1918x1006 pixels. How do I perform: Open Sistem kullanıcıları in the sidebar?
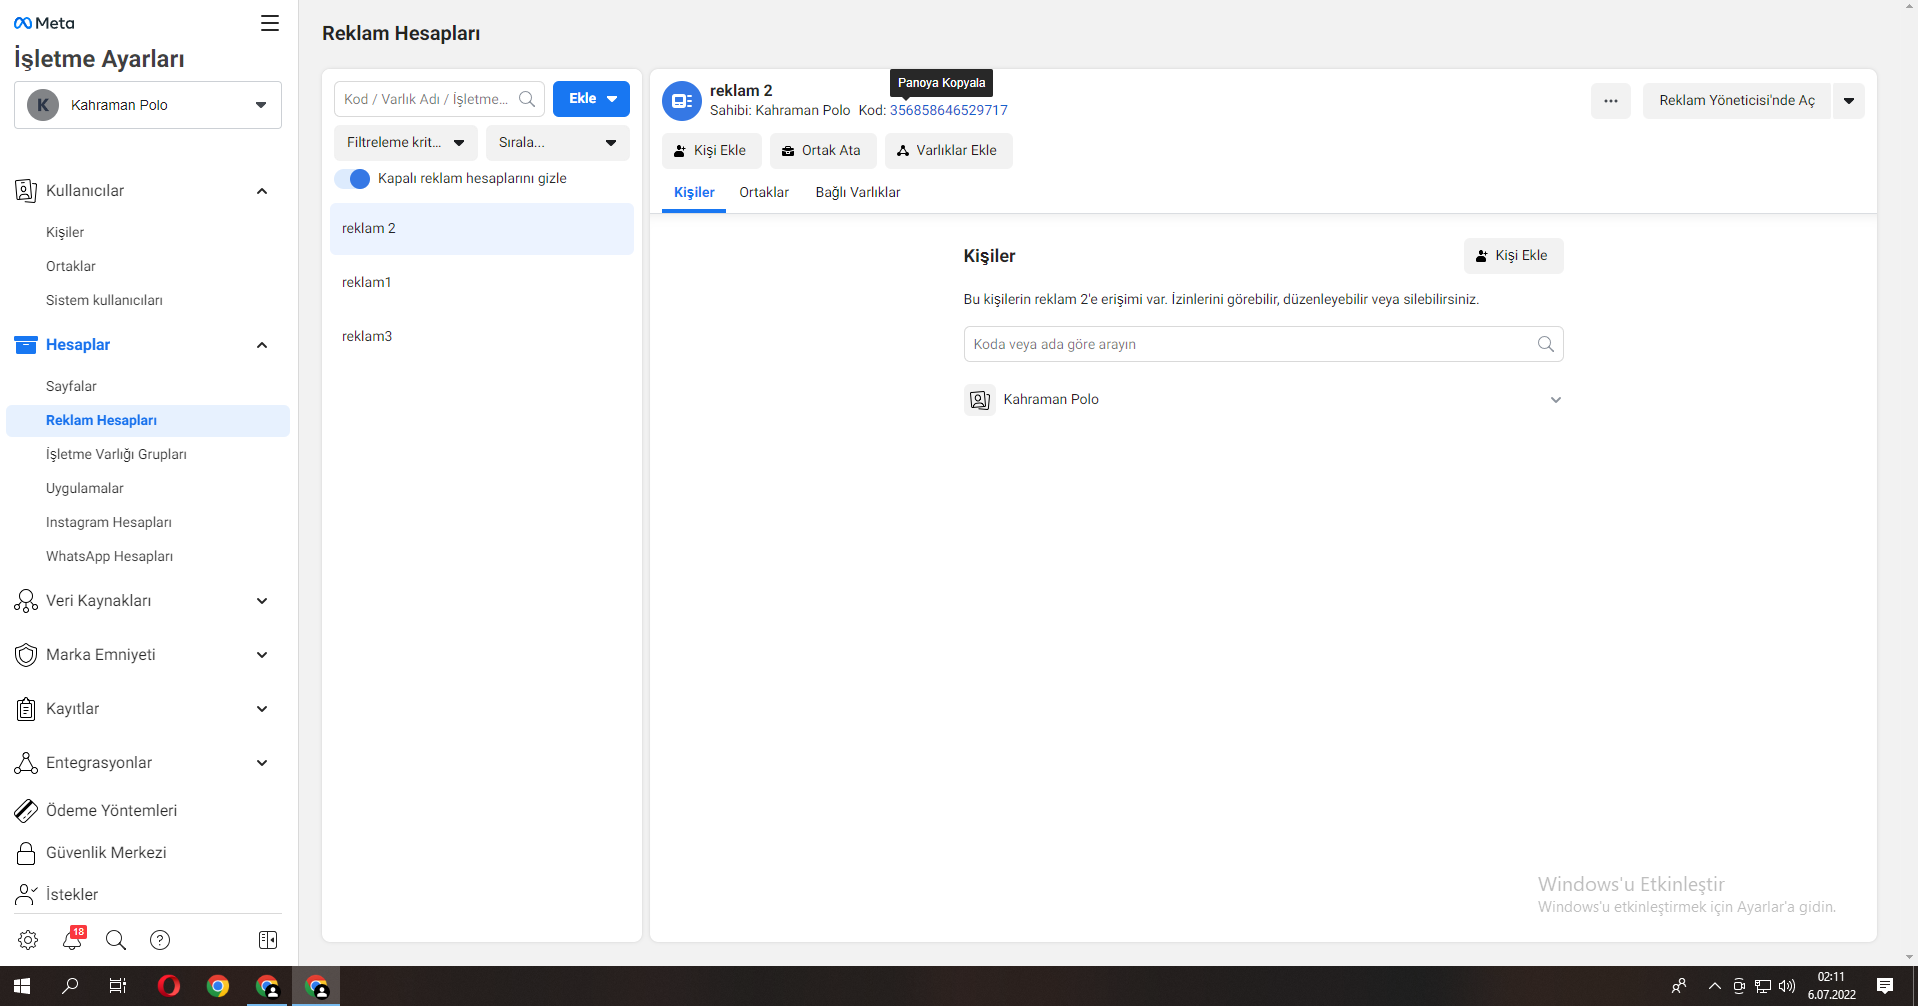[104, 300]
